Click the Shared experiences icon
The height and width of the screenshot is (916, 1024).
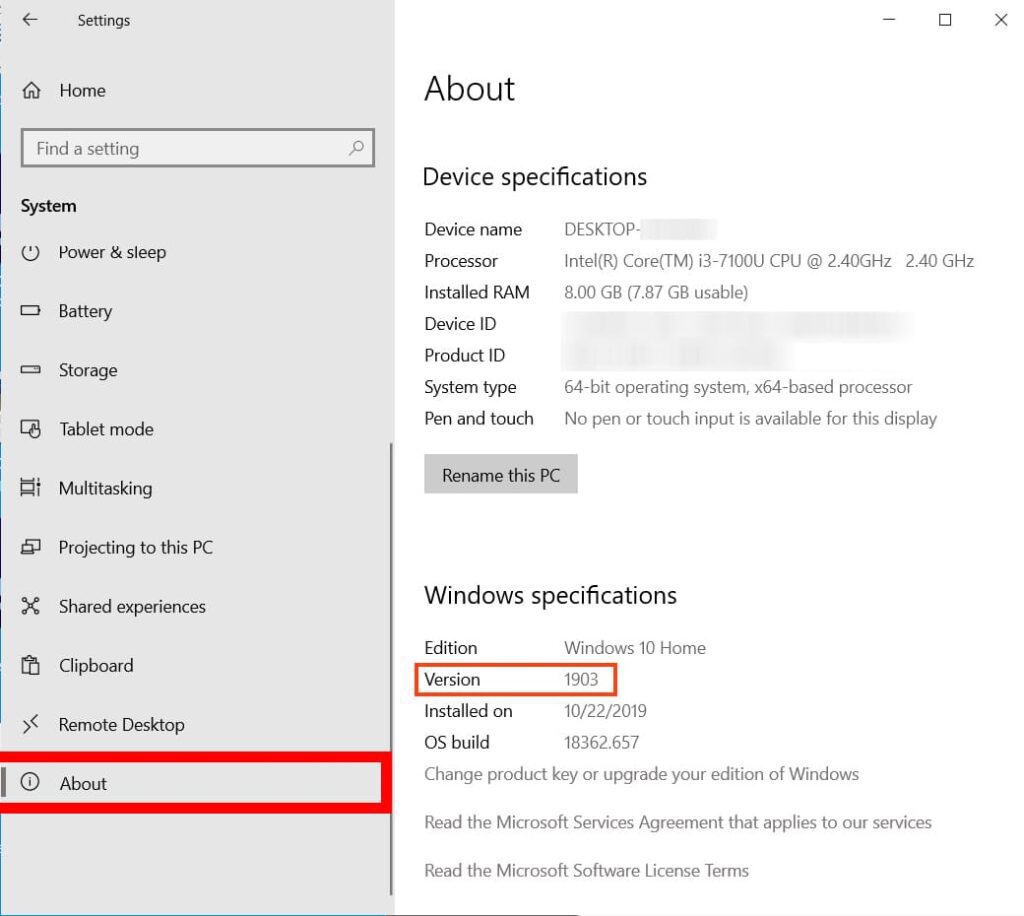point(31,607)
